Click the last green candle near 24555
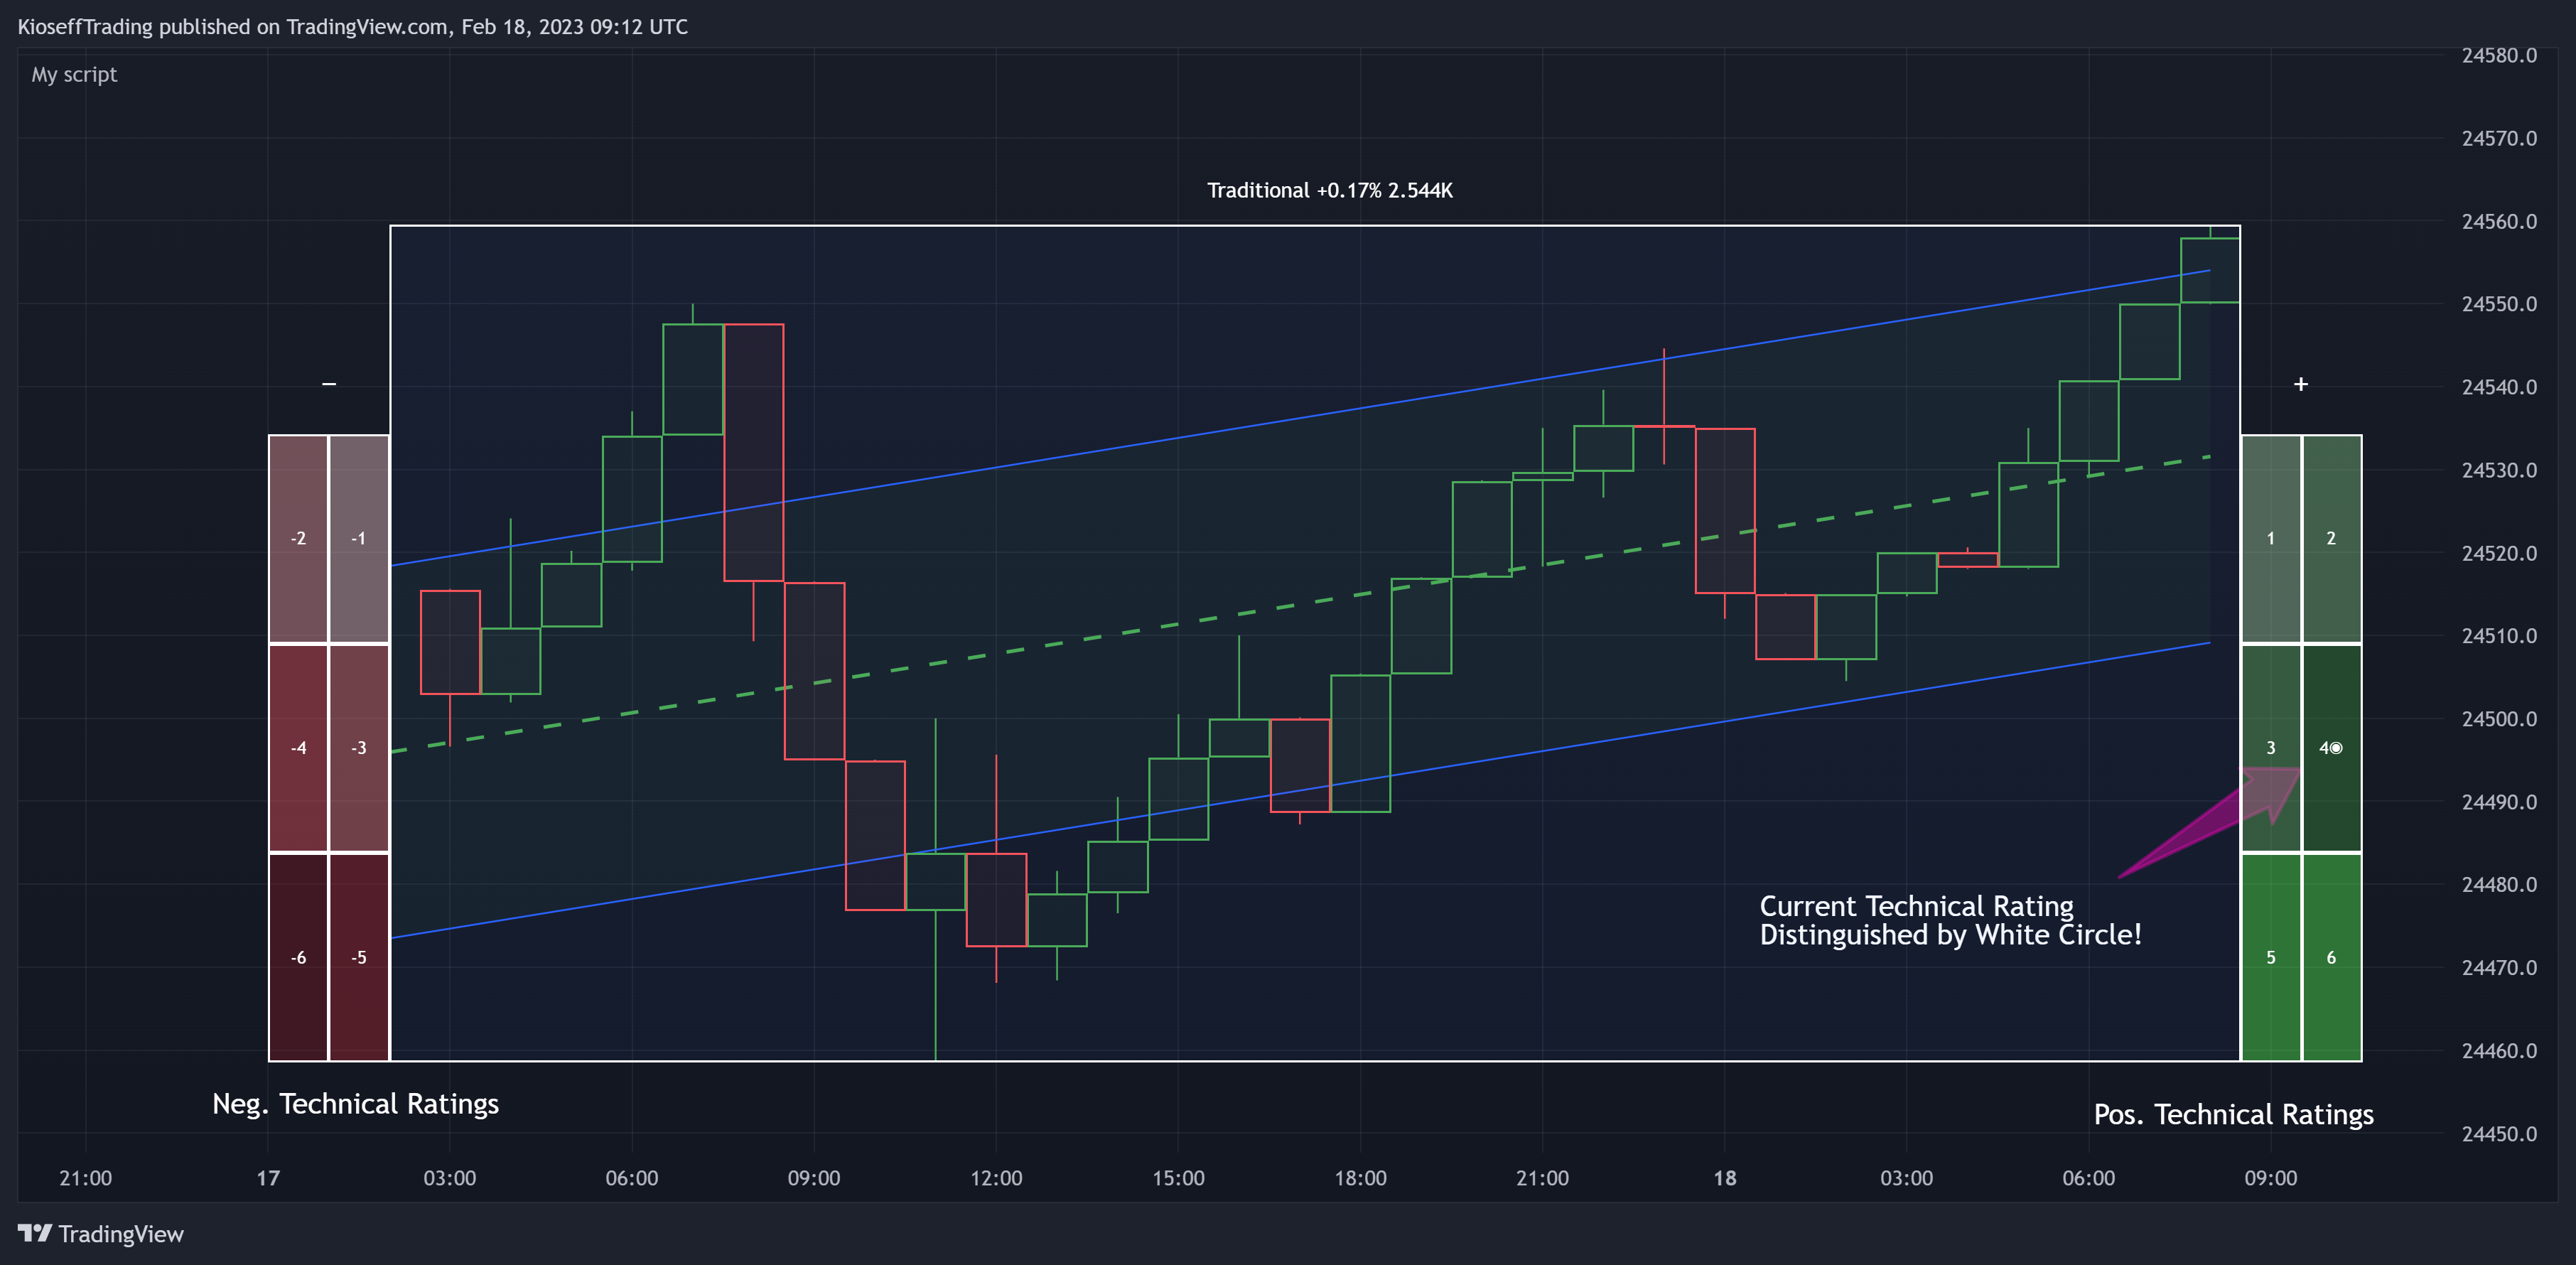The width and height of the screenshot is (2576, 1265). tap(2210, 270)
